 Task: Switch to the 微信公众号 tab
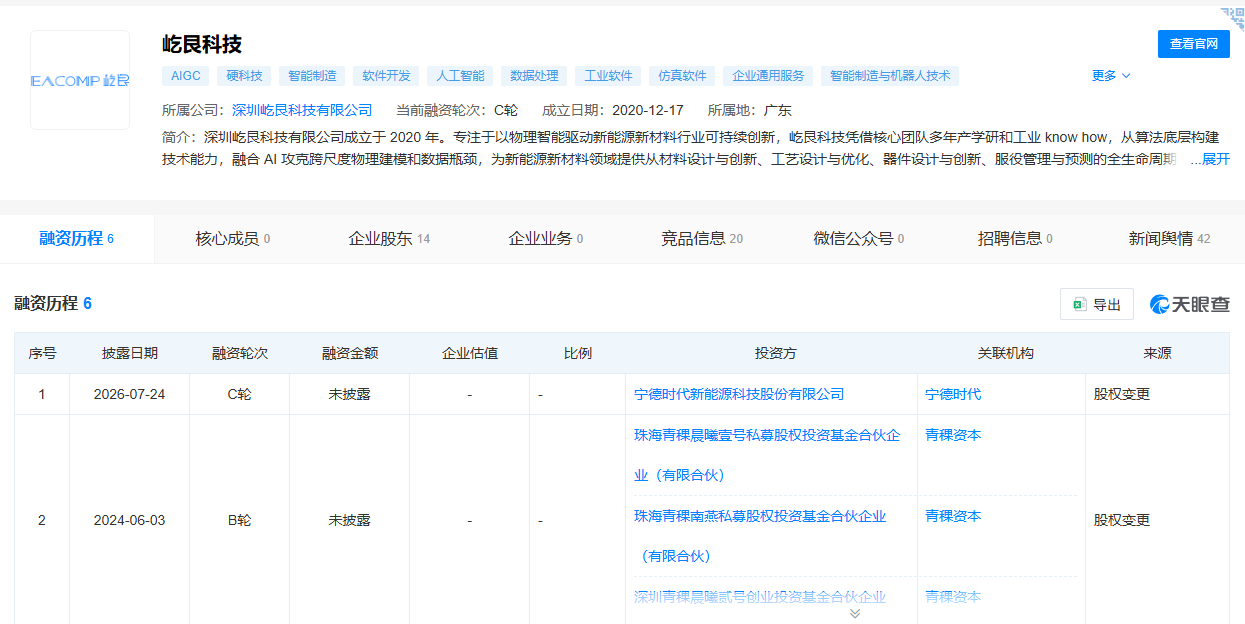click(x=859, y=239)
